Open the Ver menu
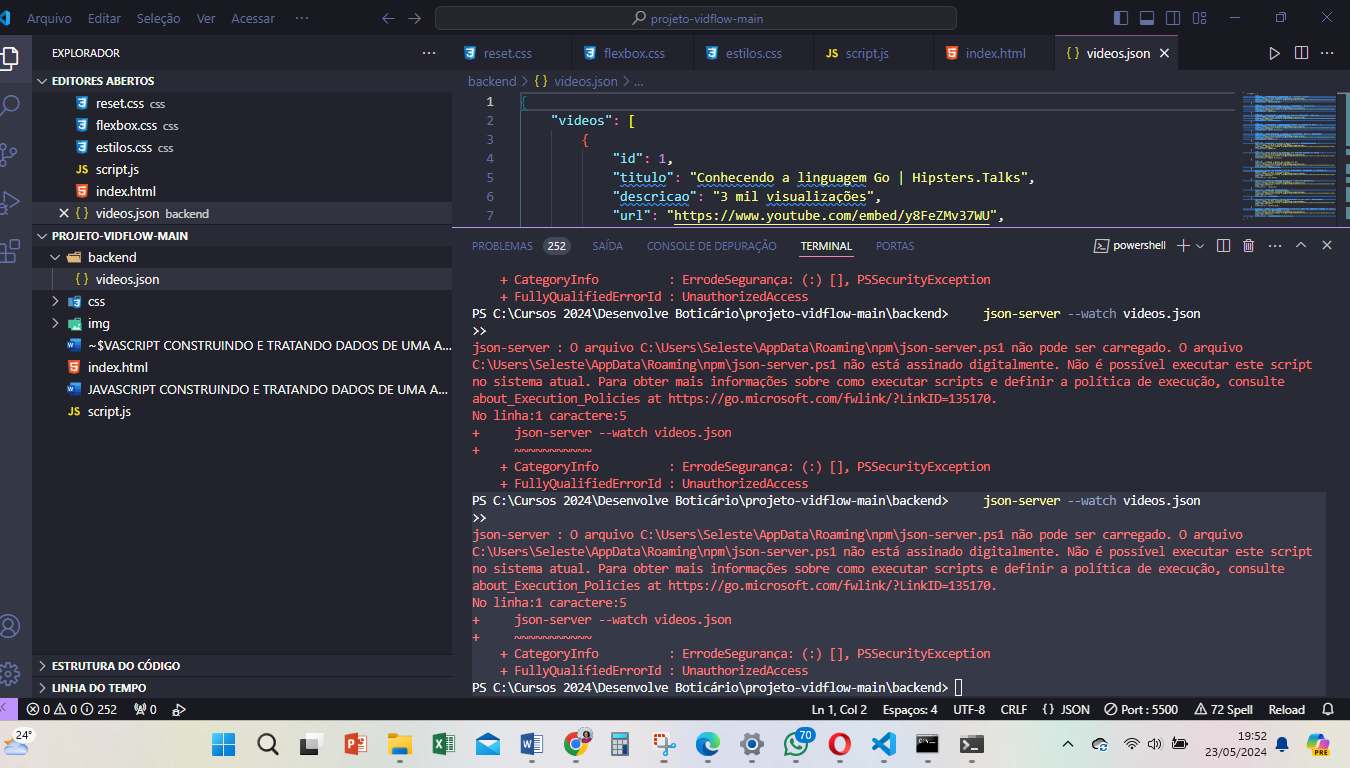The height and width of the screenshot is (768, 1350). click(x=206, y=18)
